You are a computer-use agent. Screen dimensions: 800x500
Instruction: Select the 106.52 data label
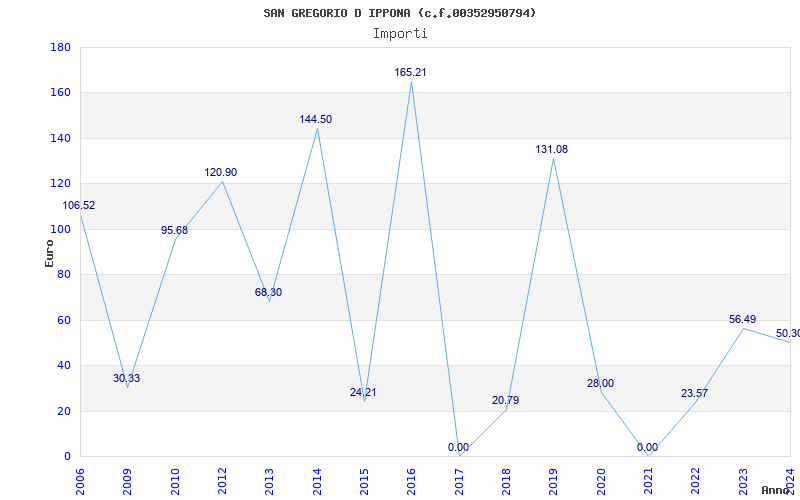[79, 206]
